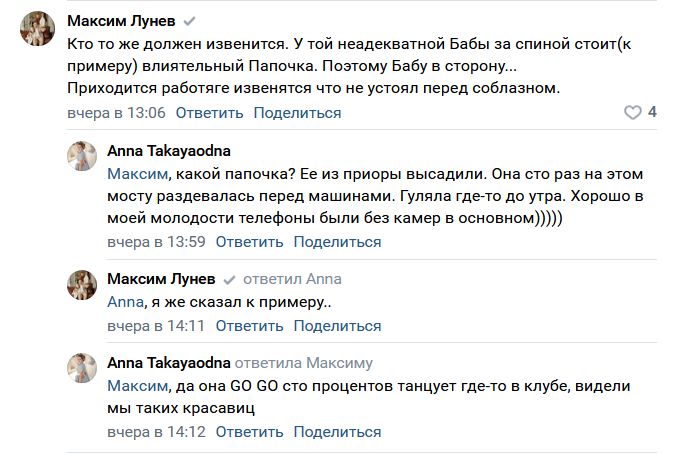Reply to the comment posted вчера в 13:06
This screenshot has width=679, height=454.
click(209, 113)
